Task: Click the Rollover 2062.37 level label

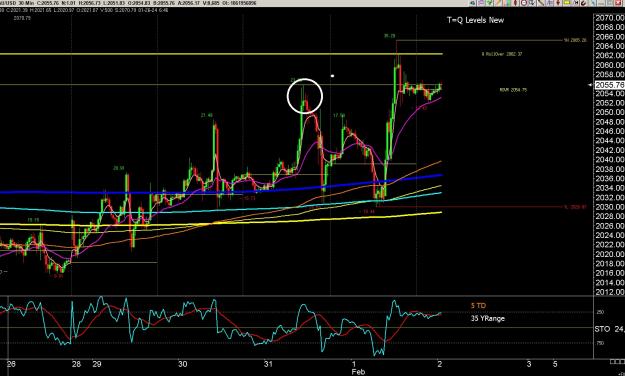Action: pyautogui.click(x=502, y=54)
